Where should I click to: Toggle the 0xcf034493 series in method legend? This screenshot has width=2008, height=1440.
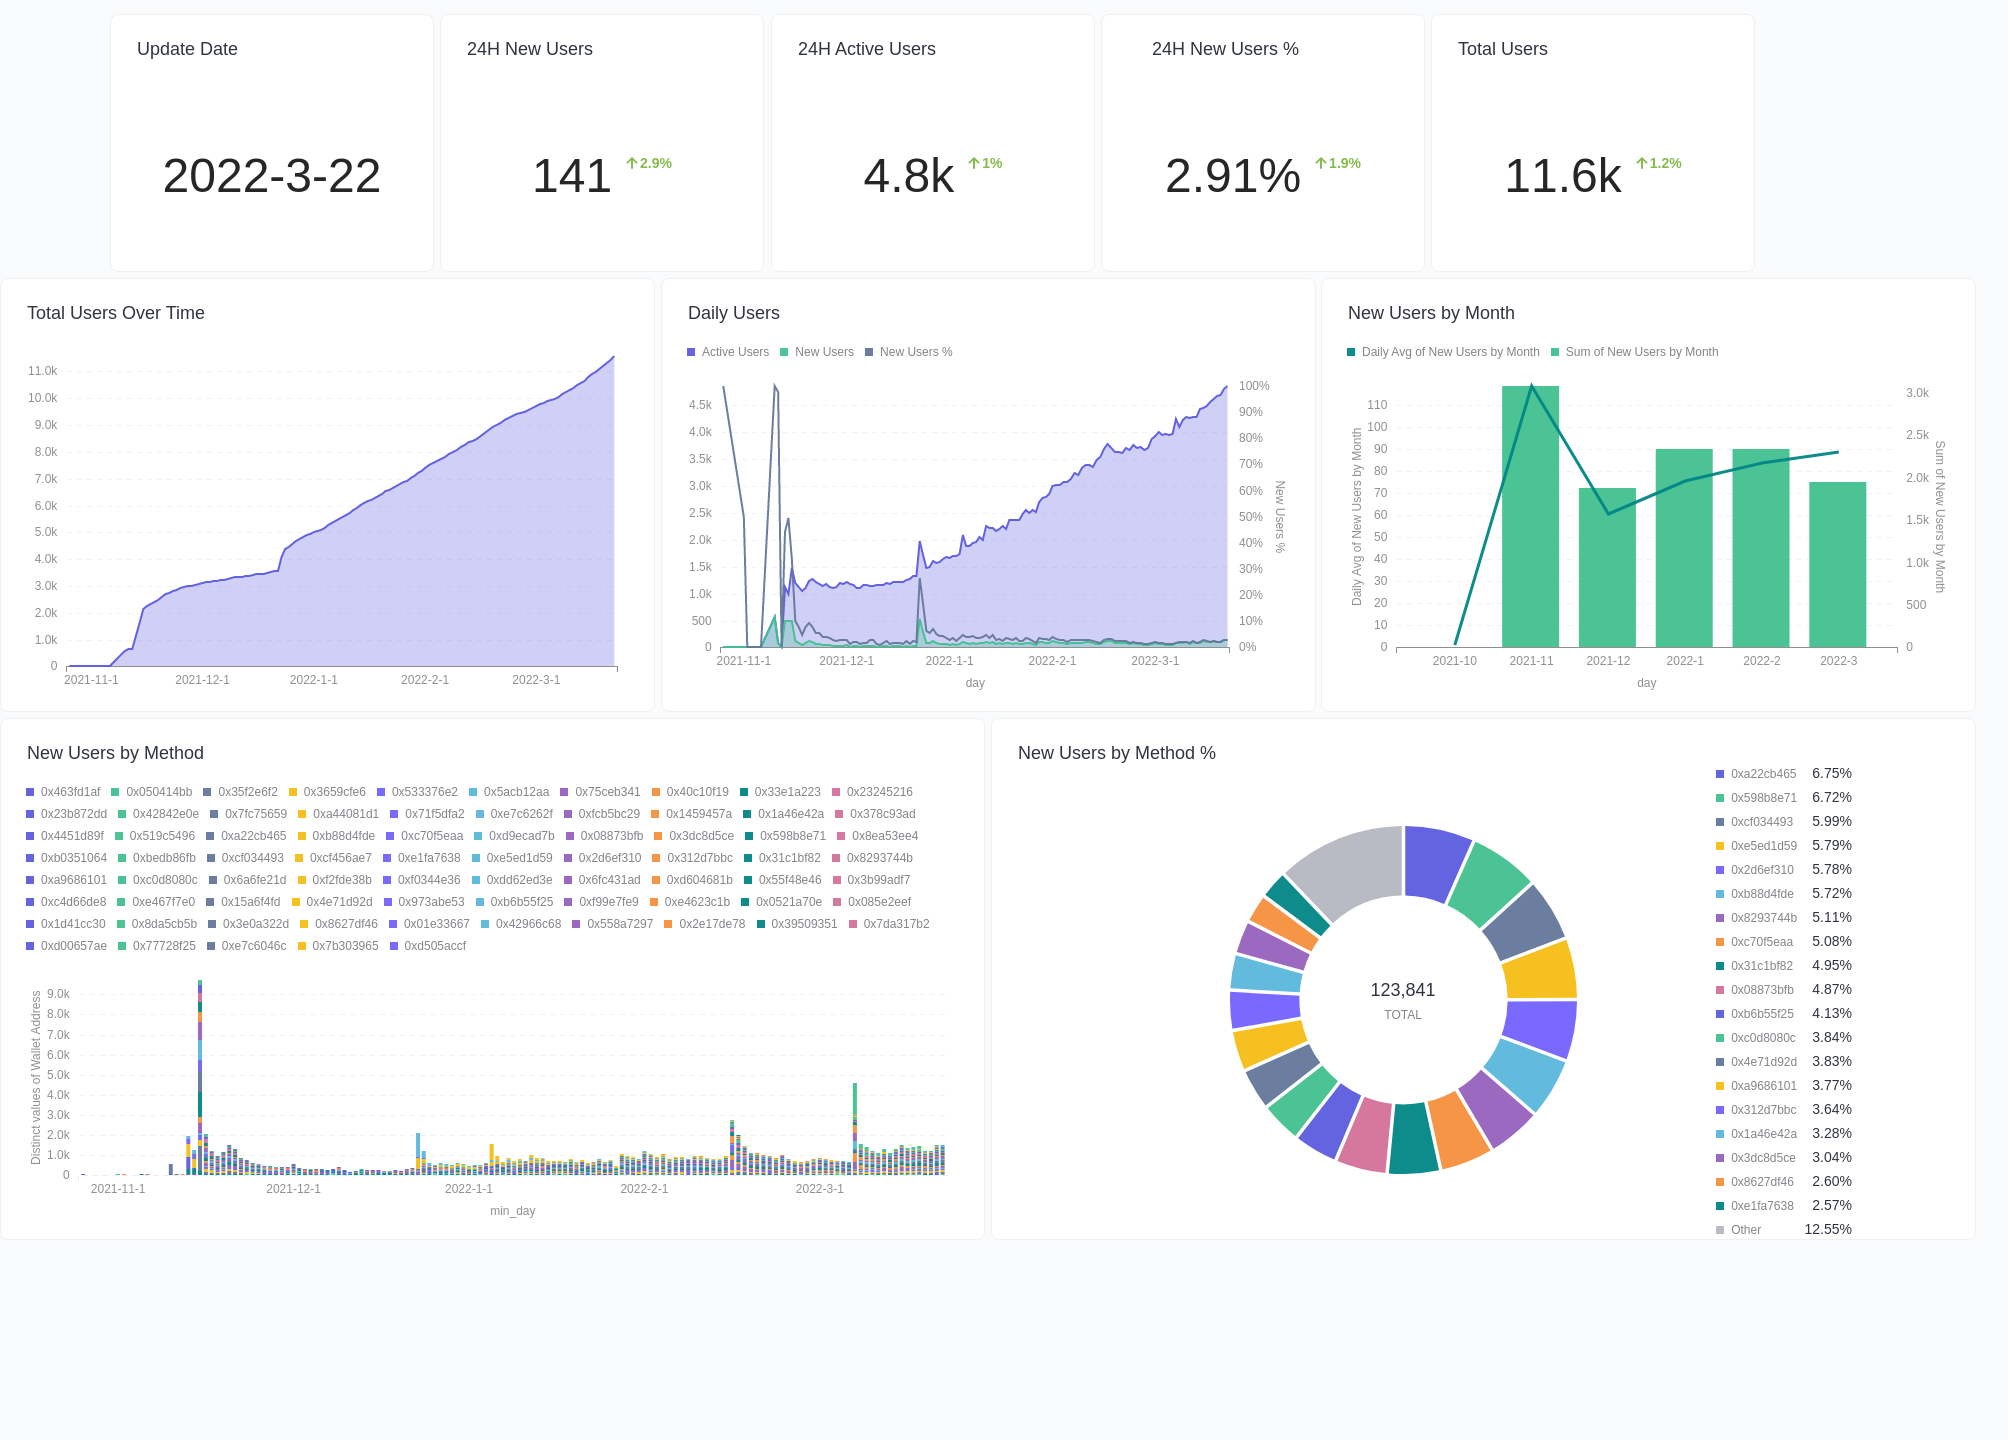point(212,857)
